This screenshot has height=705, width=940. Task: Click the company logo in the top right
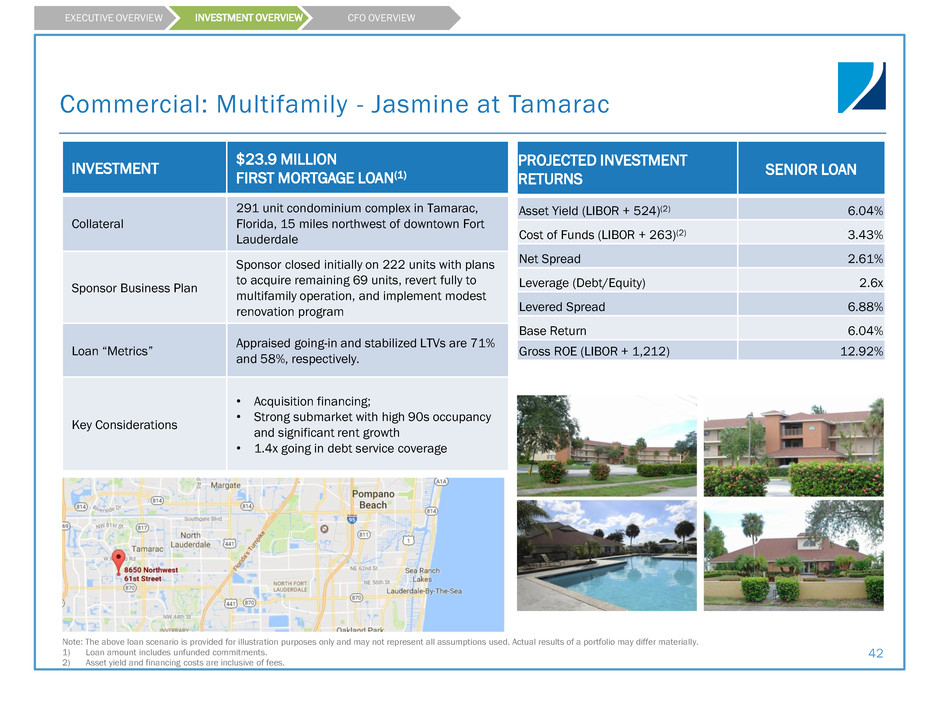[861, 86]
